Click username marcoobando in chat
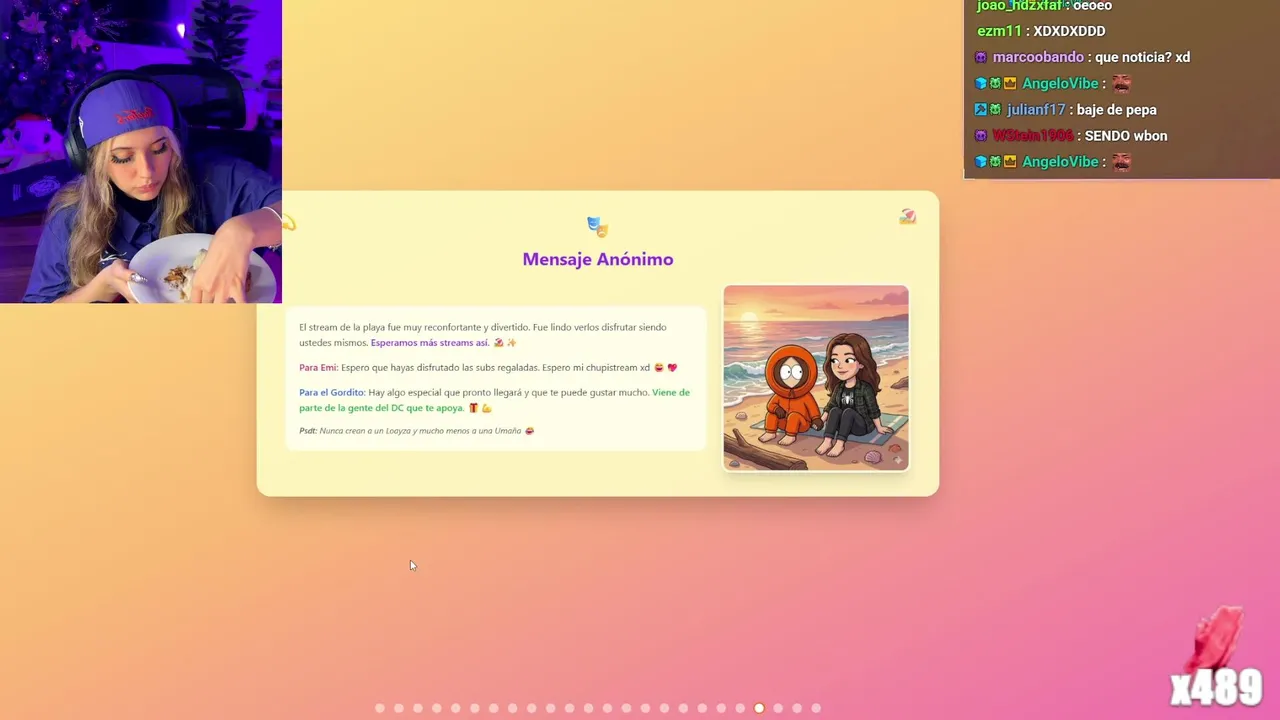 [1038, 58]
